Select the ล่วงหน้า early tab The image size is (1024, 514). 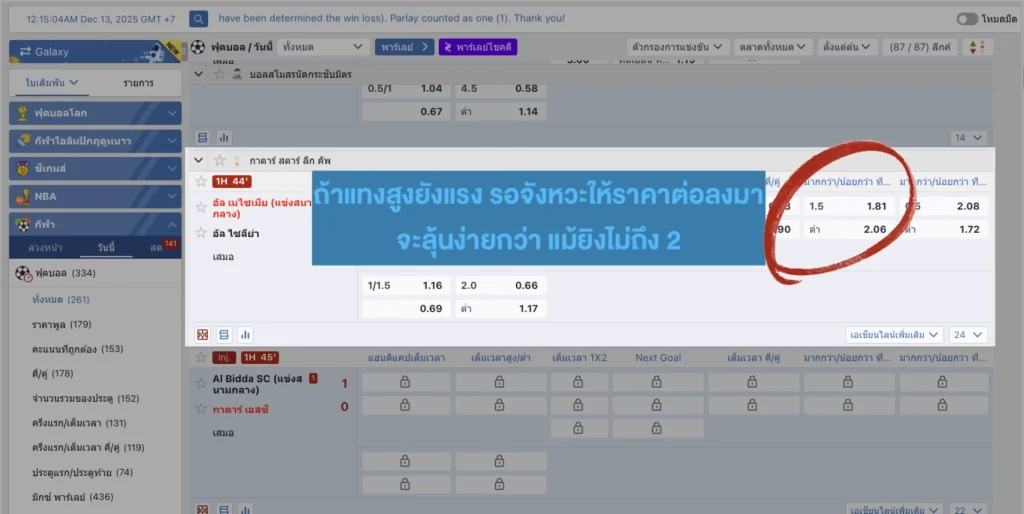pyautogui.click(x=45, y=248)
